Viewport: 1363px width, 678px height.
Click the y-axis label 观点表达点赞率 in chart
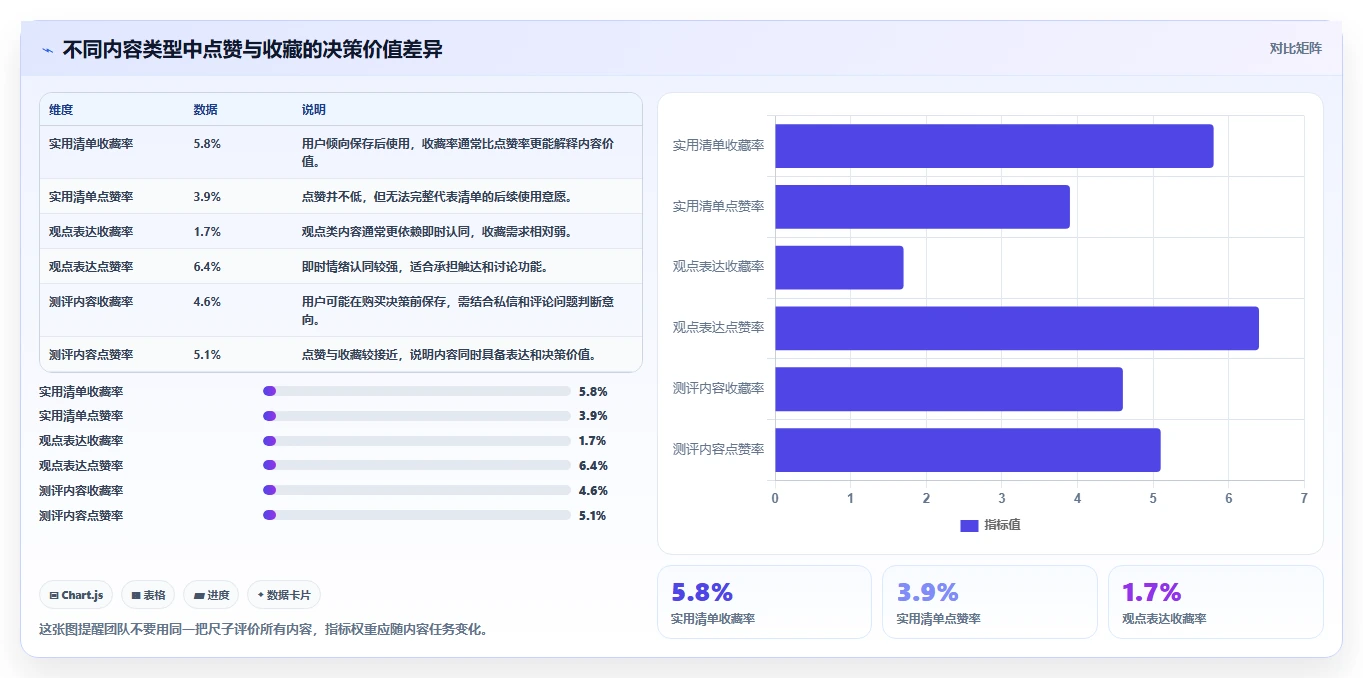718,328
